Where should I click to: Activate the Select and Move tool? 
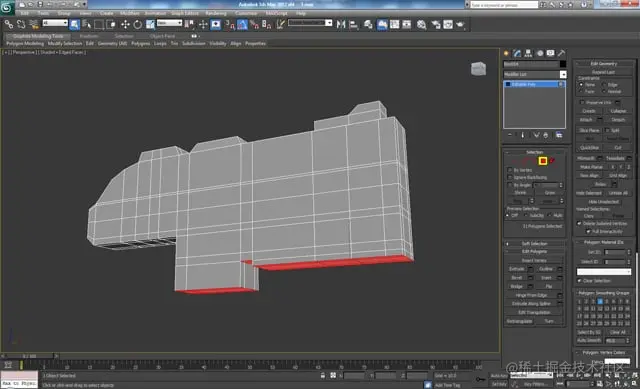click(x=125, y=25)
